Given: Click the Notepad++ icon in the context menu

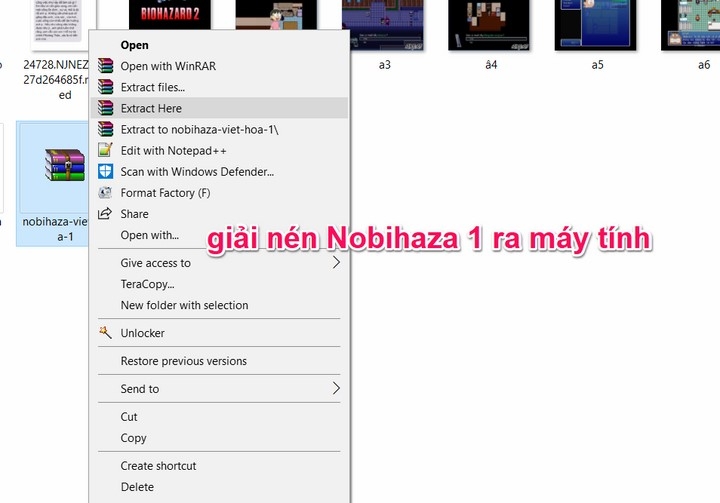Looking at the screenshot, I should [x=106, y=150].
